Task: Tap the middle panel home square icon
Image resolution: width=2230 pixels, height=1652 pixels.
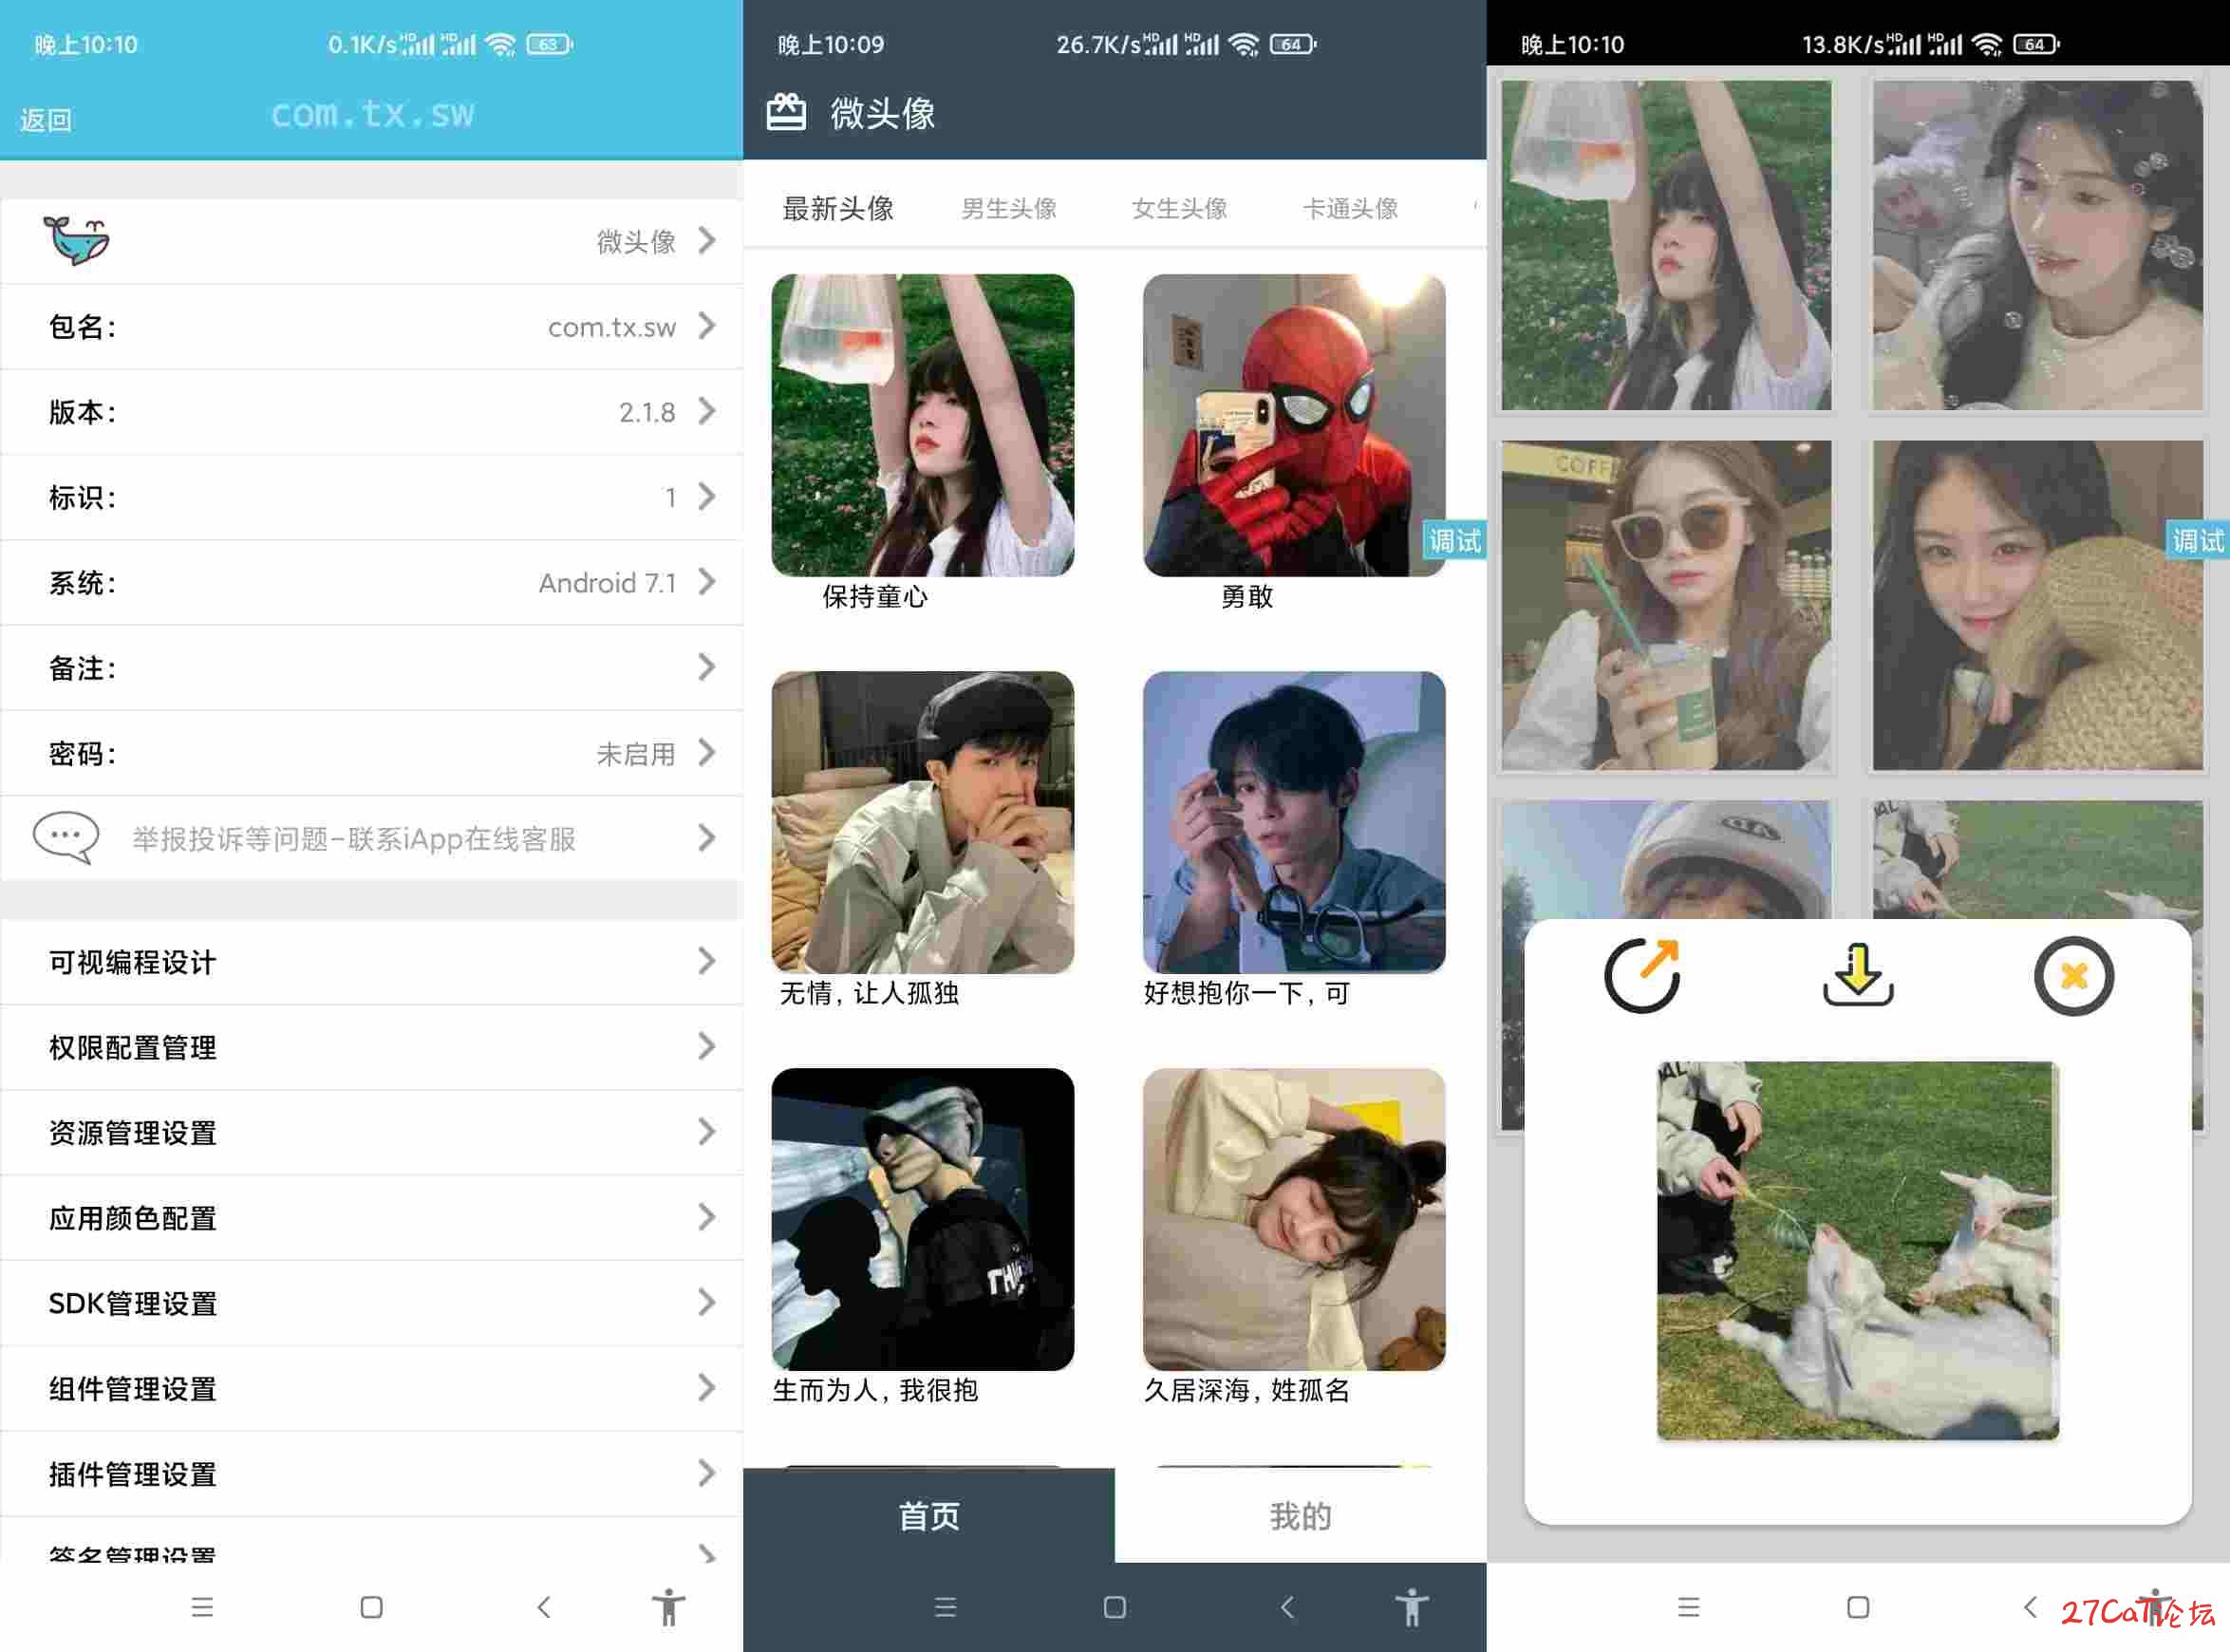Action: tap(1115, 1607)
